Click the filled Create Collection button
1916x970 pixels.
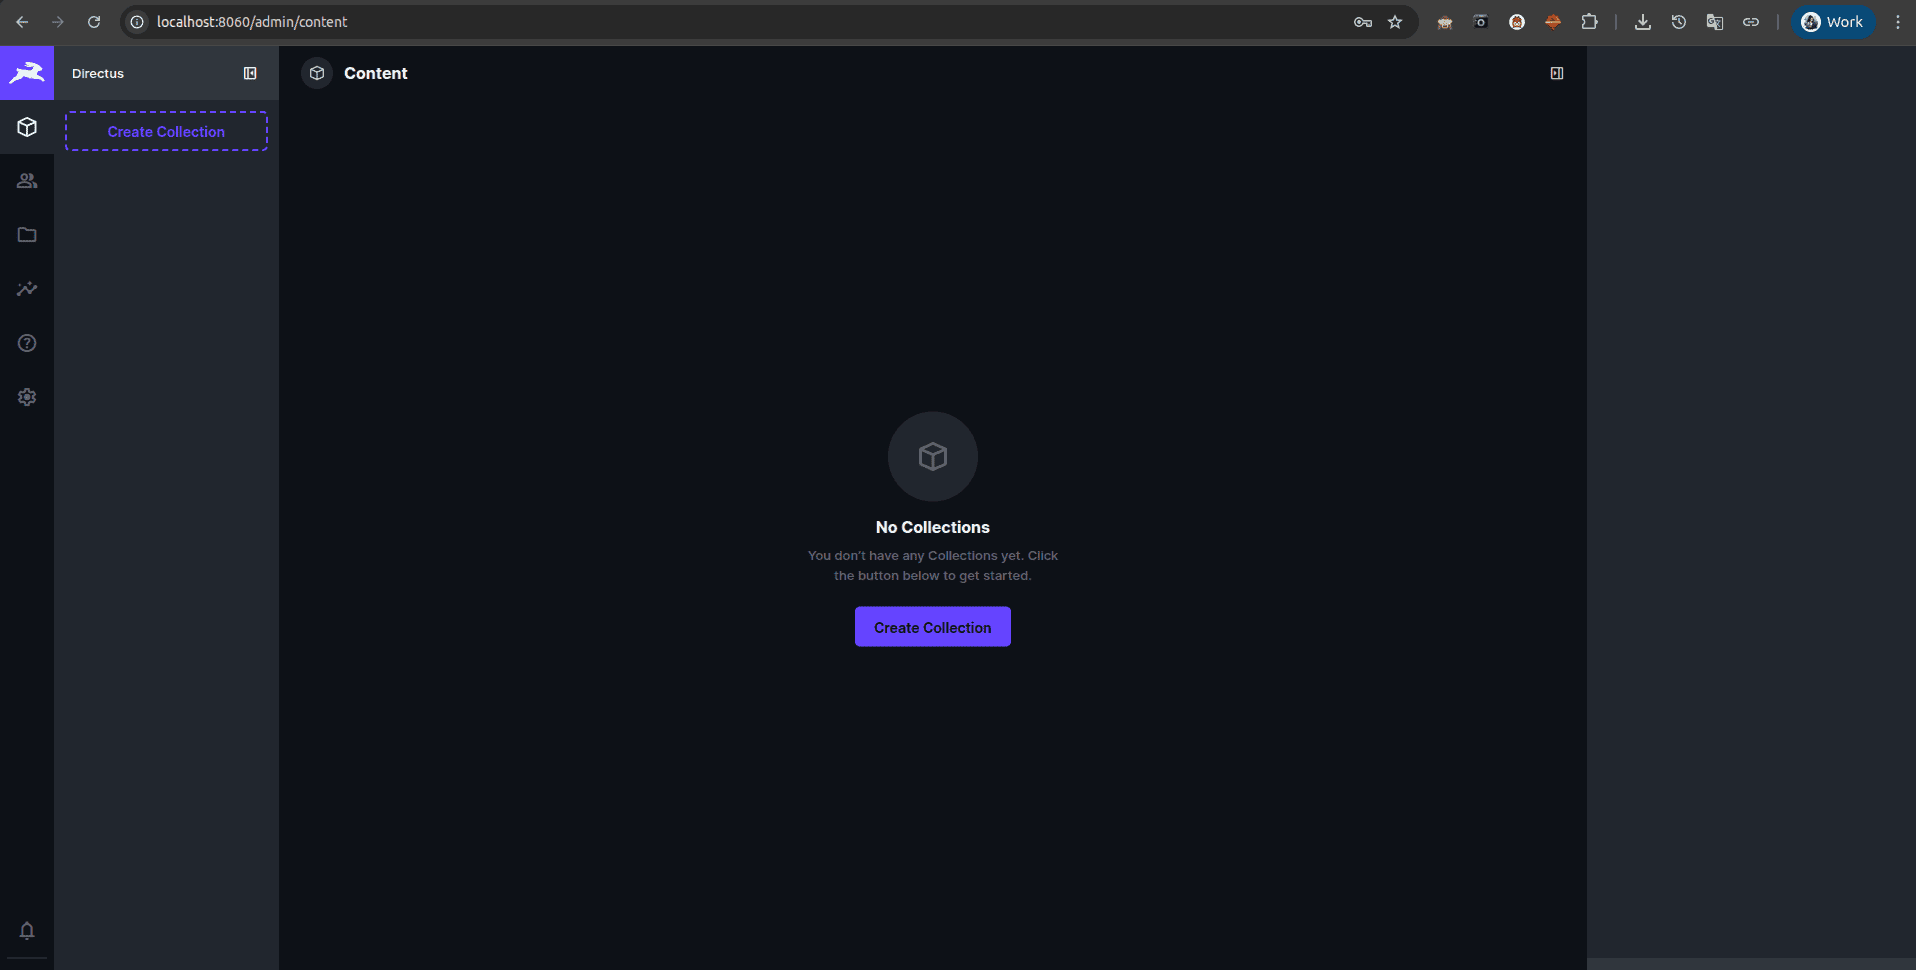coord(932,627)
